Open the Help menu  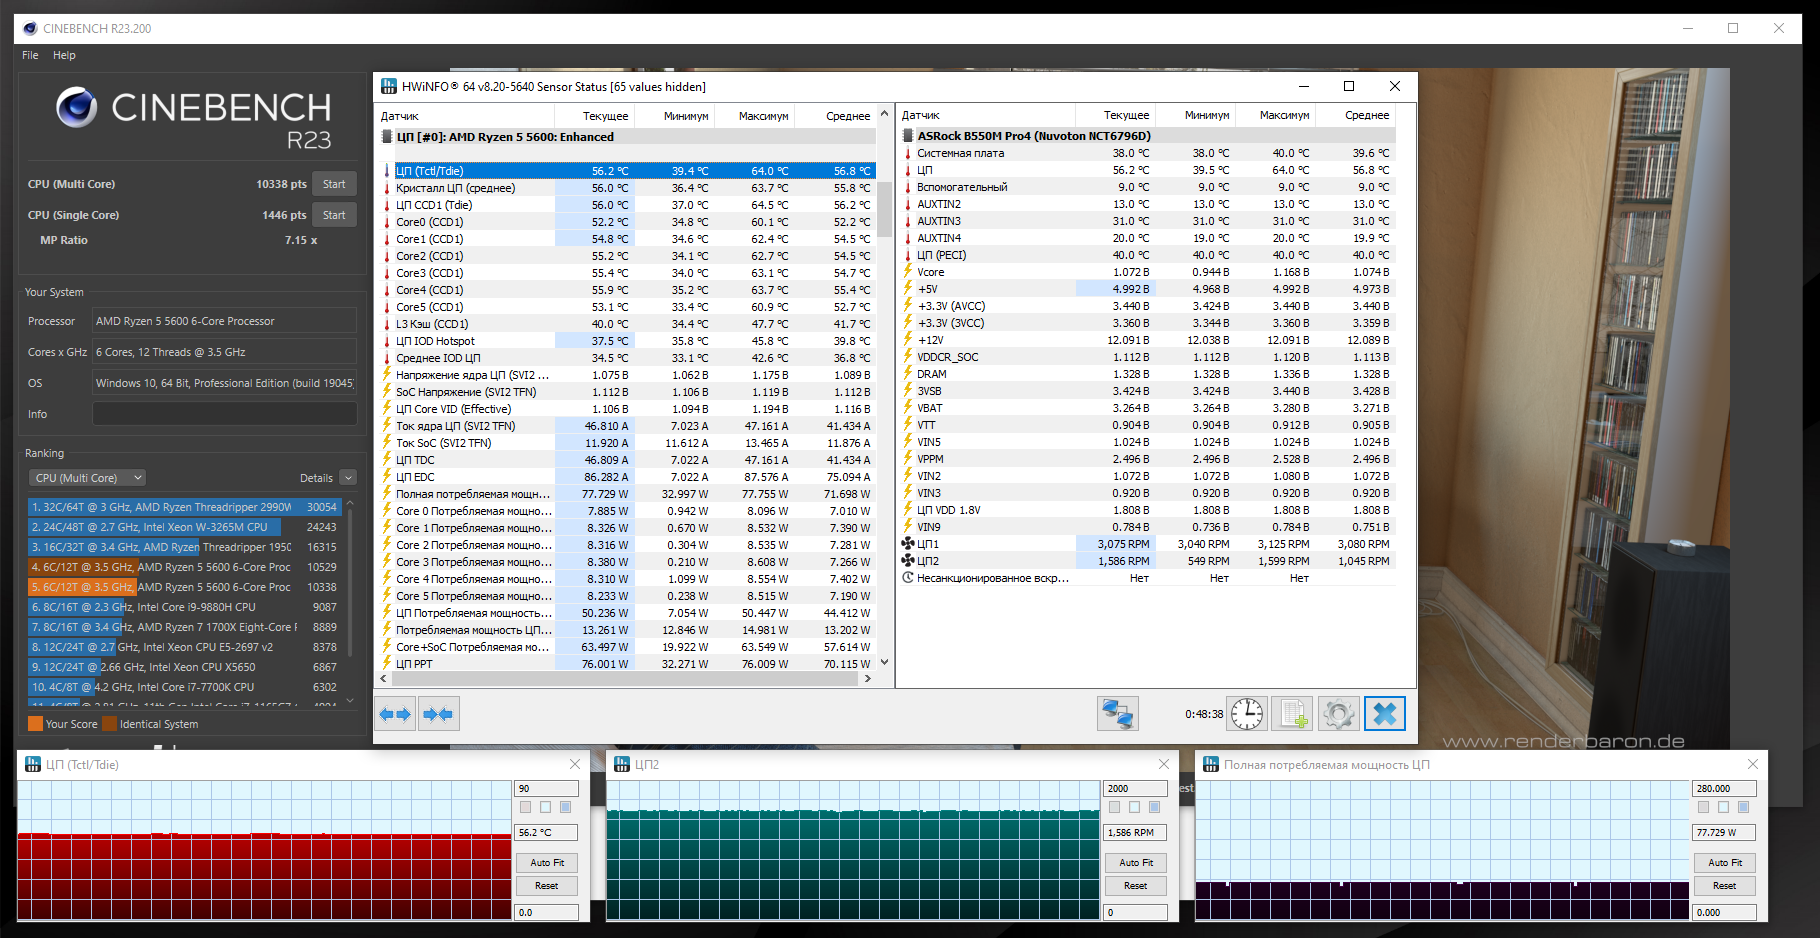tap(64, 55)
